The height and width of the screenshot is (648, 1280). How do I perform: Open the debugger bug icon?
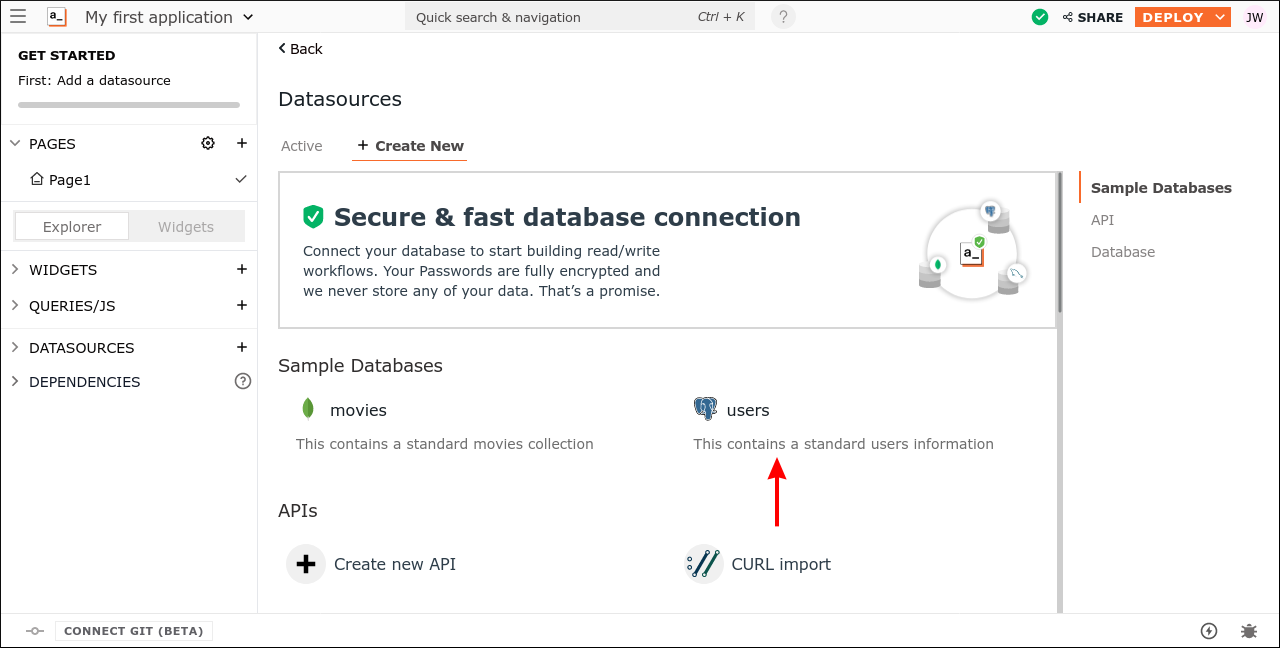(1249, 631)
